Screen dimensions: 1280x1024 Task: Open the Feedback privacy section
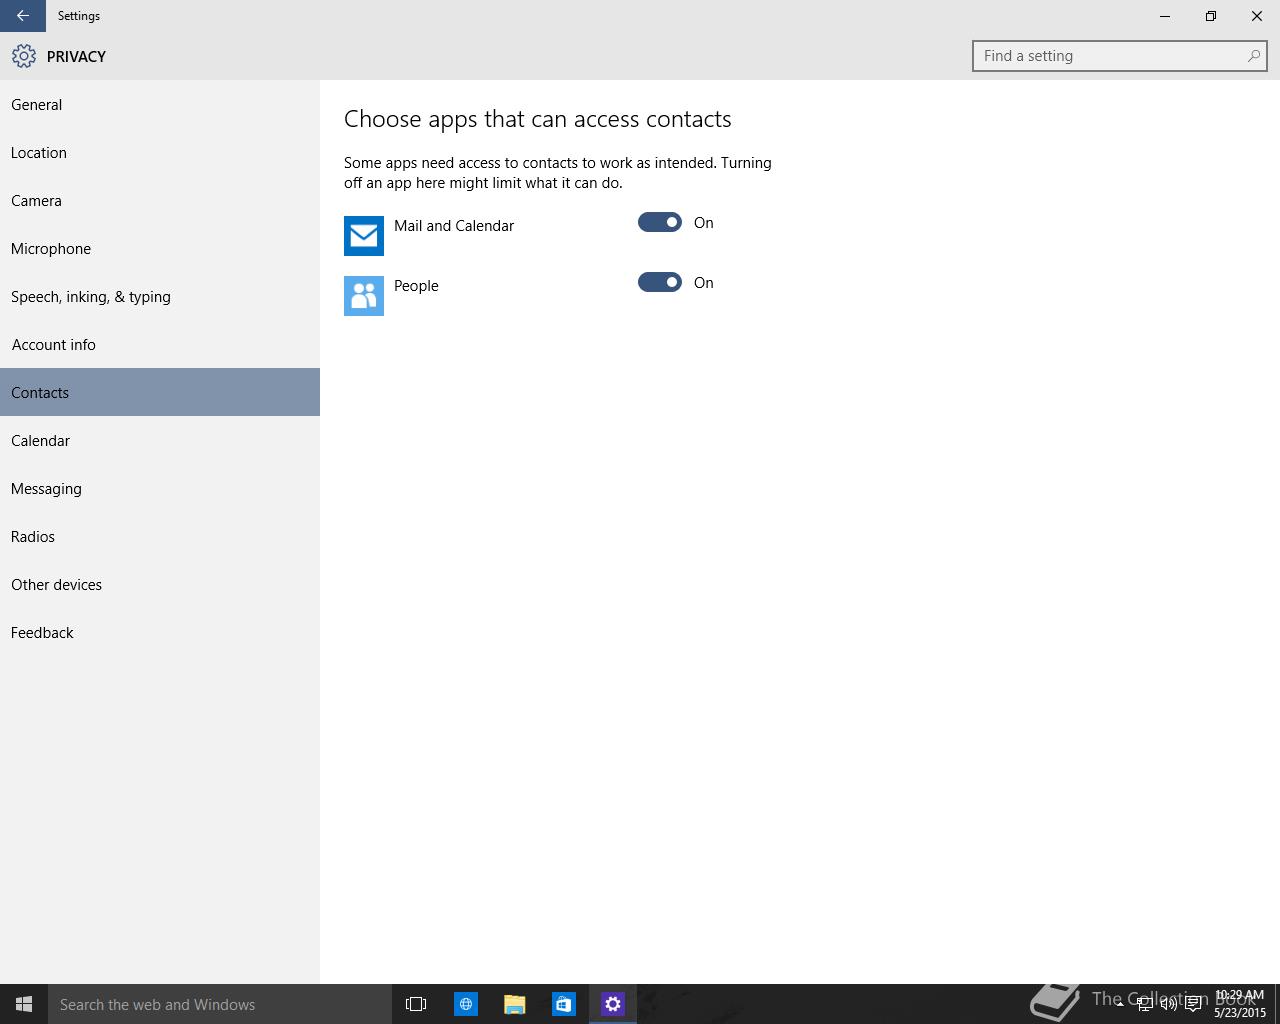160,632
